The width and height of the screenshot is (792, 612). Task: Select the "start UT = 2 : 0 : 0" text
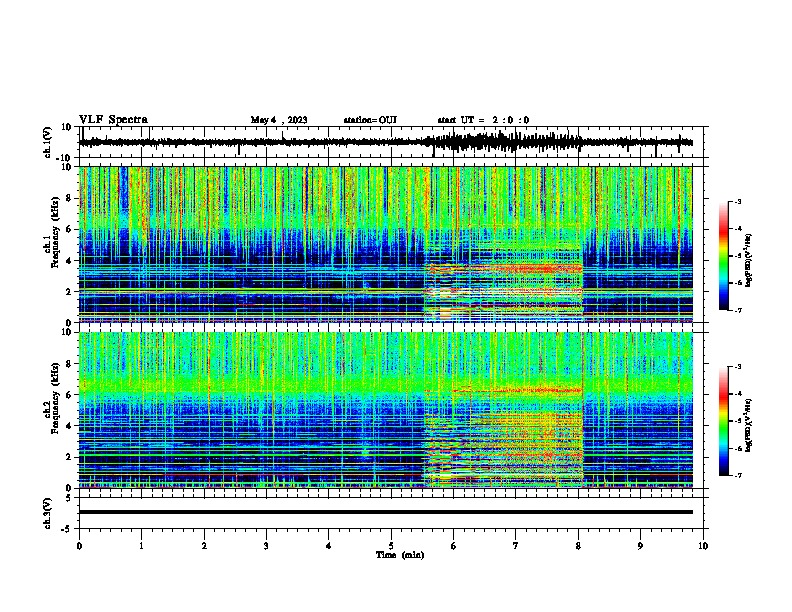[x=483, y=120]
